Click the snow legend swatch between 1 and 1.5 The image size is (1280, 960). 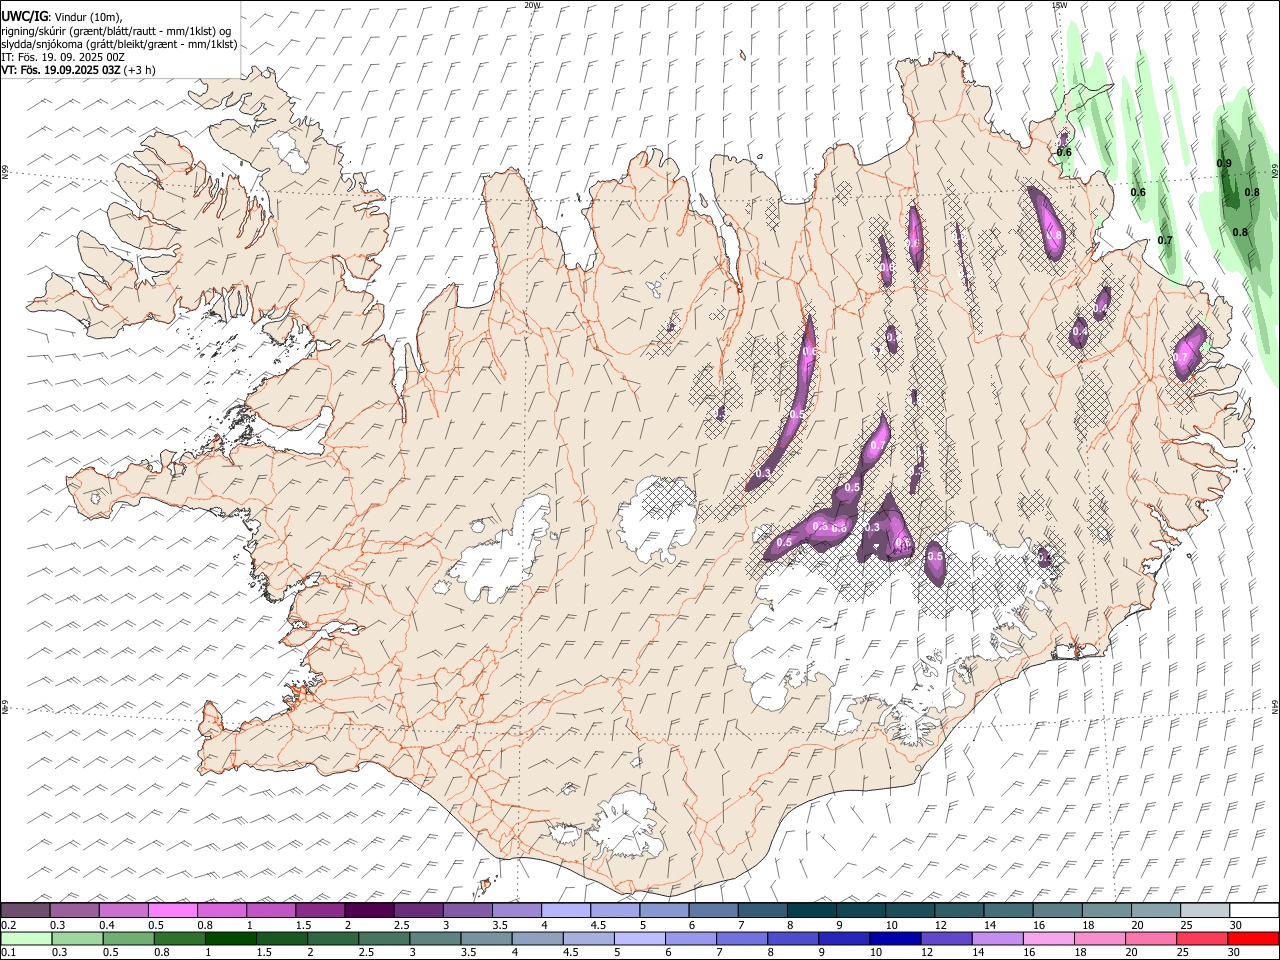click(271, 910)
